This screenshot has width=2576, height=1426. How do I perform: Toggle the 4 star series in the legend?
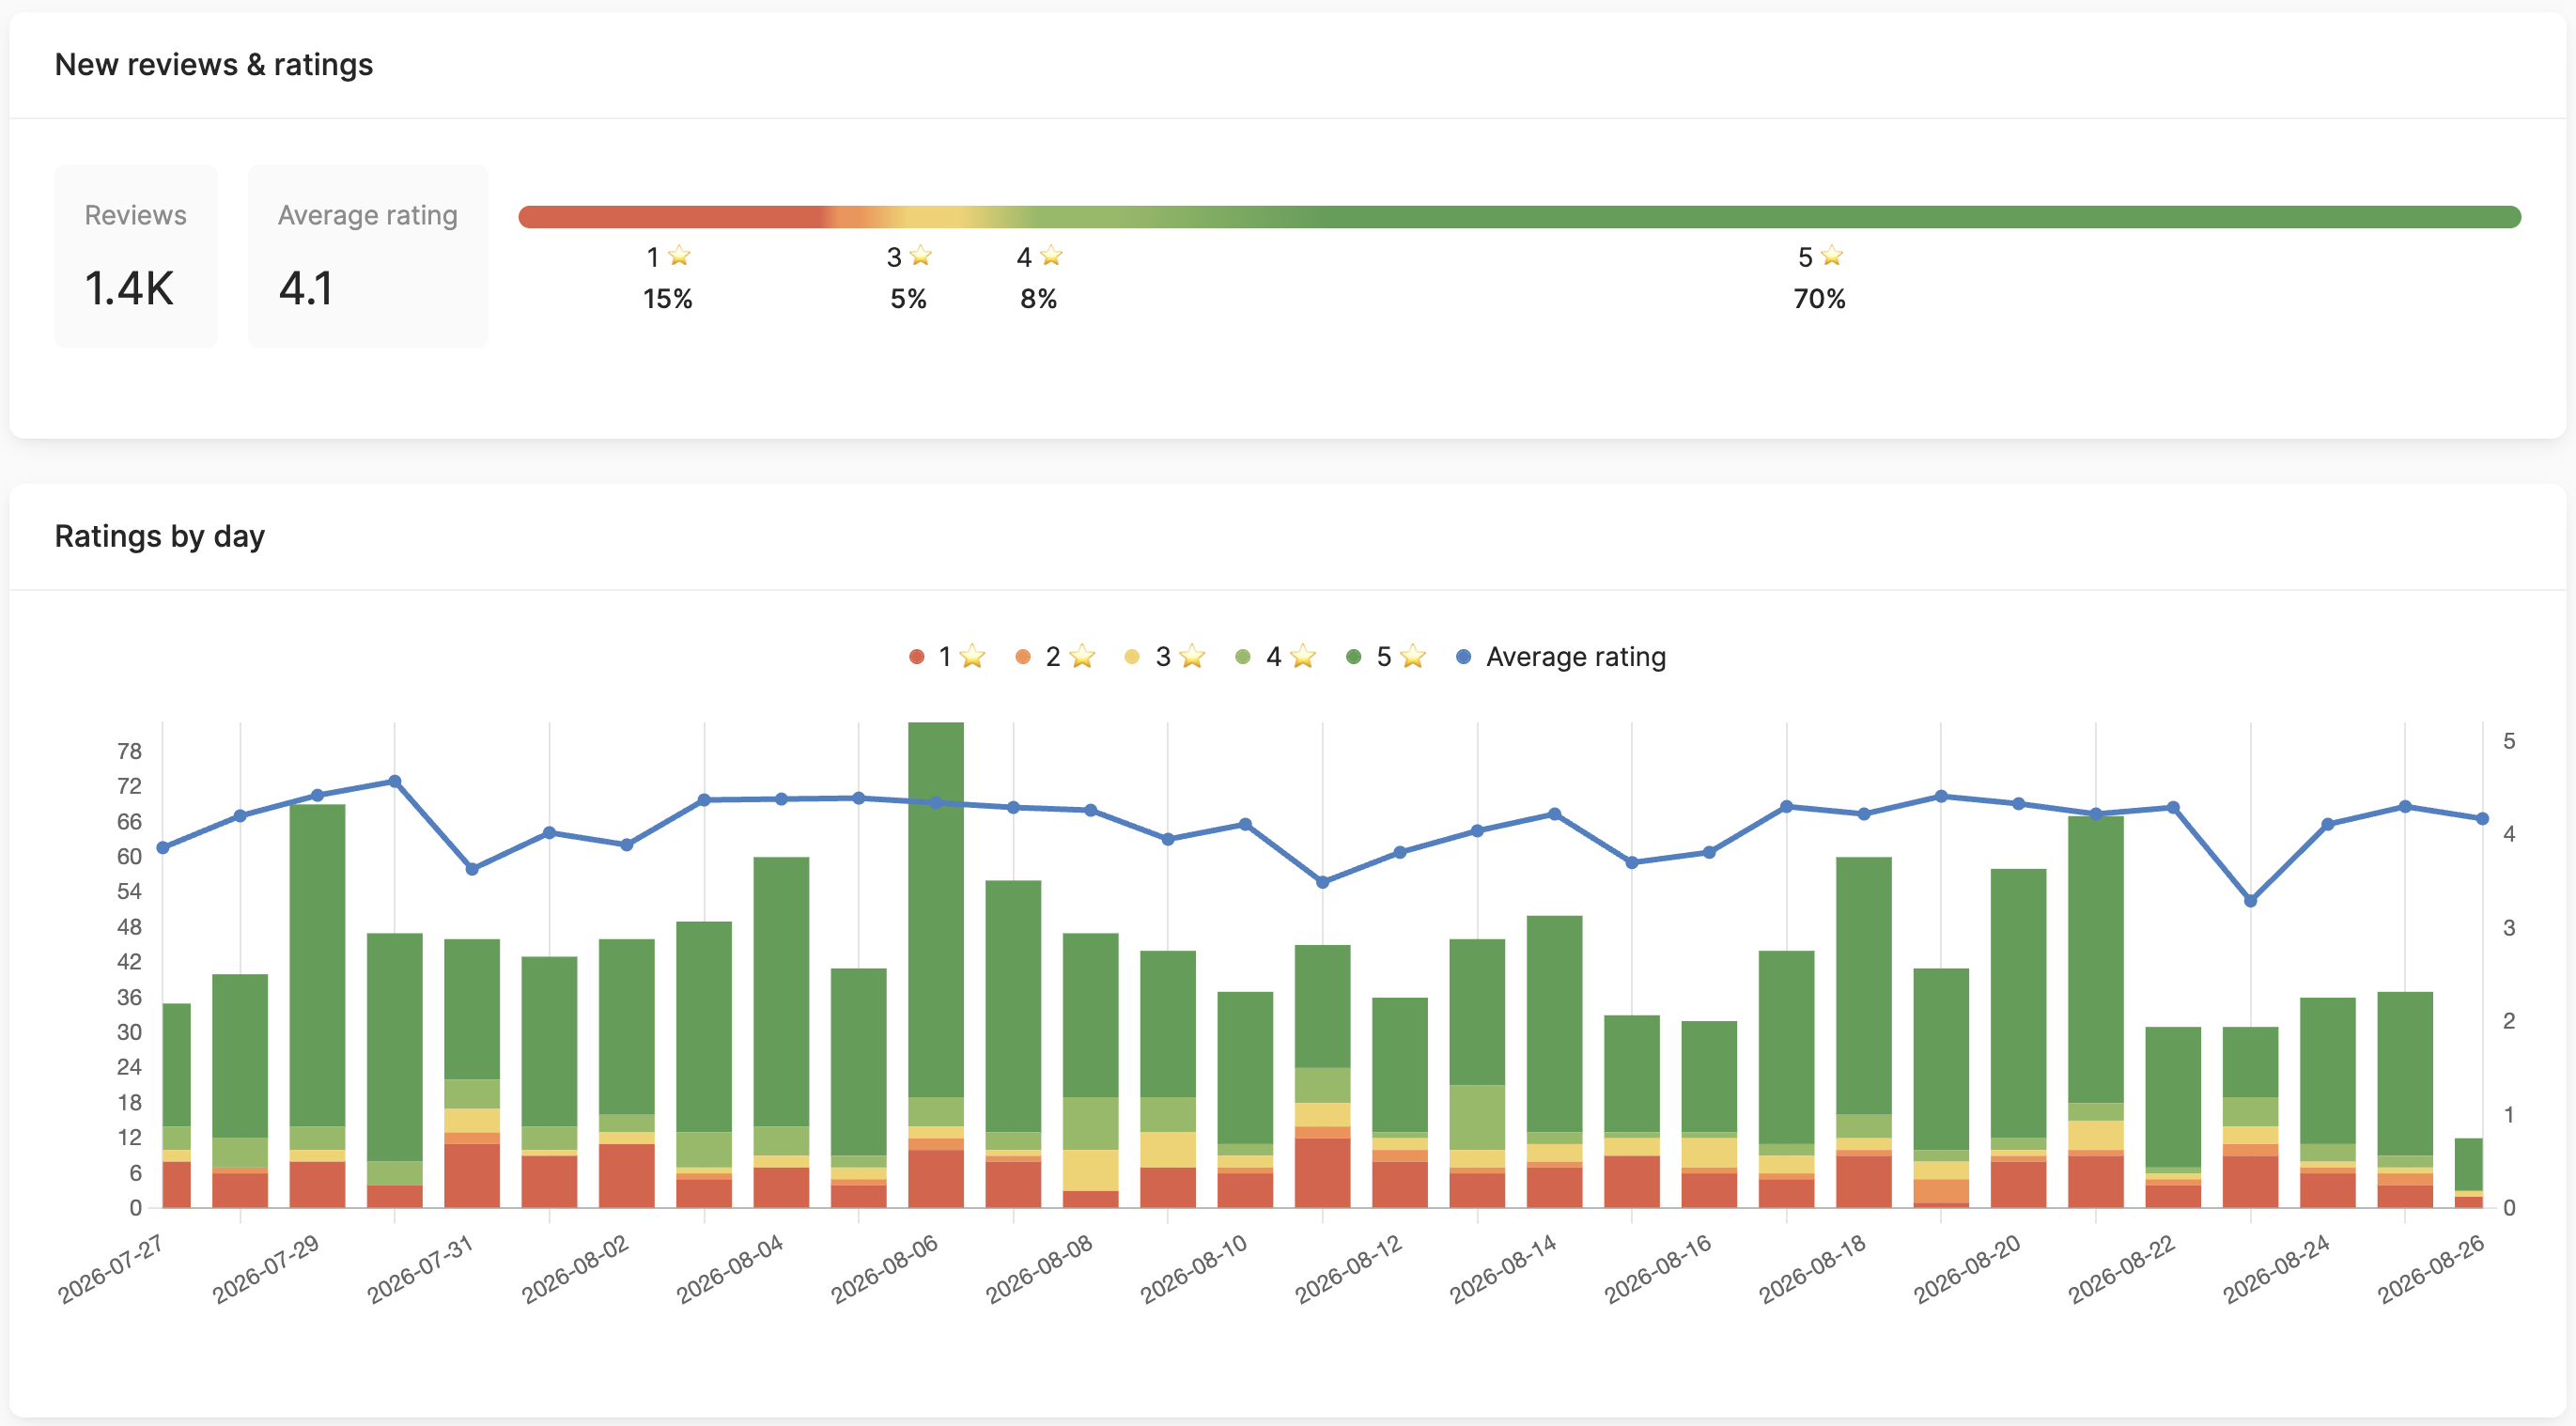click(1275, 657)
